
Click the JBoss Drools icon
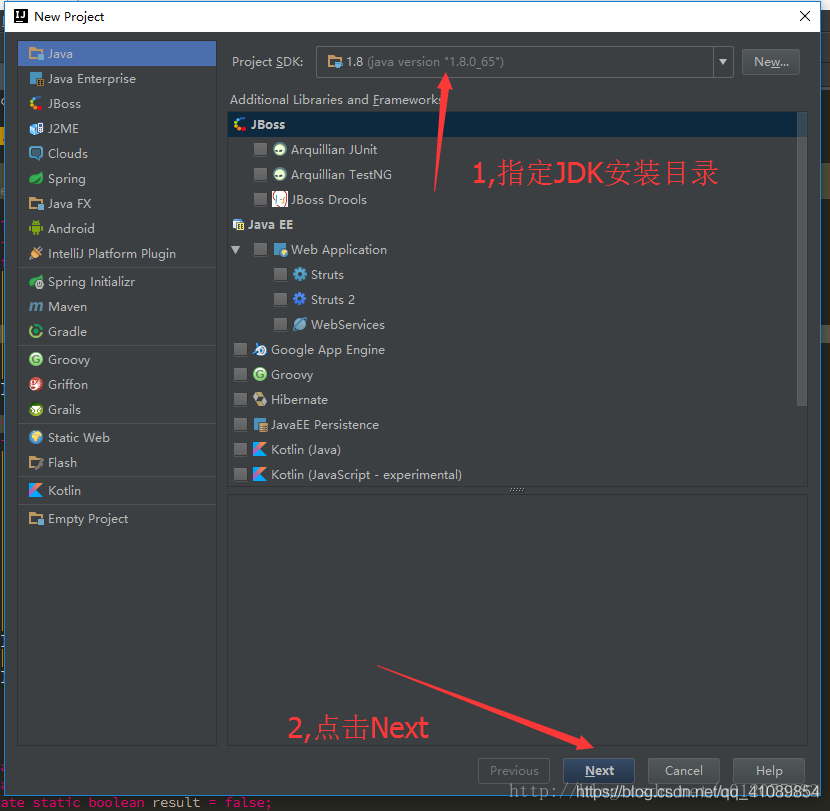coord(279,200)
